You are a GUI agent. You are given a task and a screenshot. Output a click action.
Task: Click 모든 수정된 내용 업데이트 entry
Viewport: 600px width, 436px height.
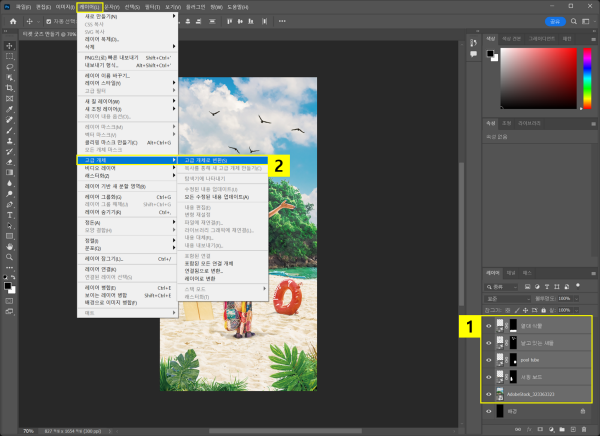click(222, 197)
